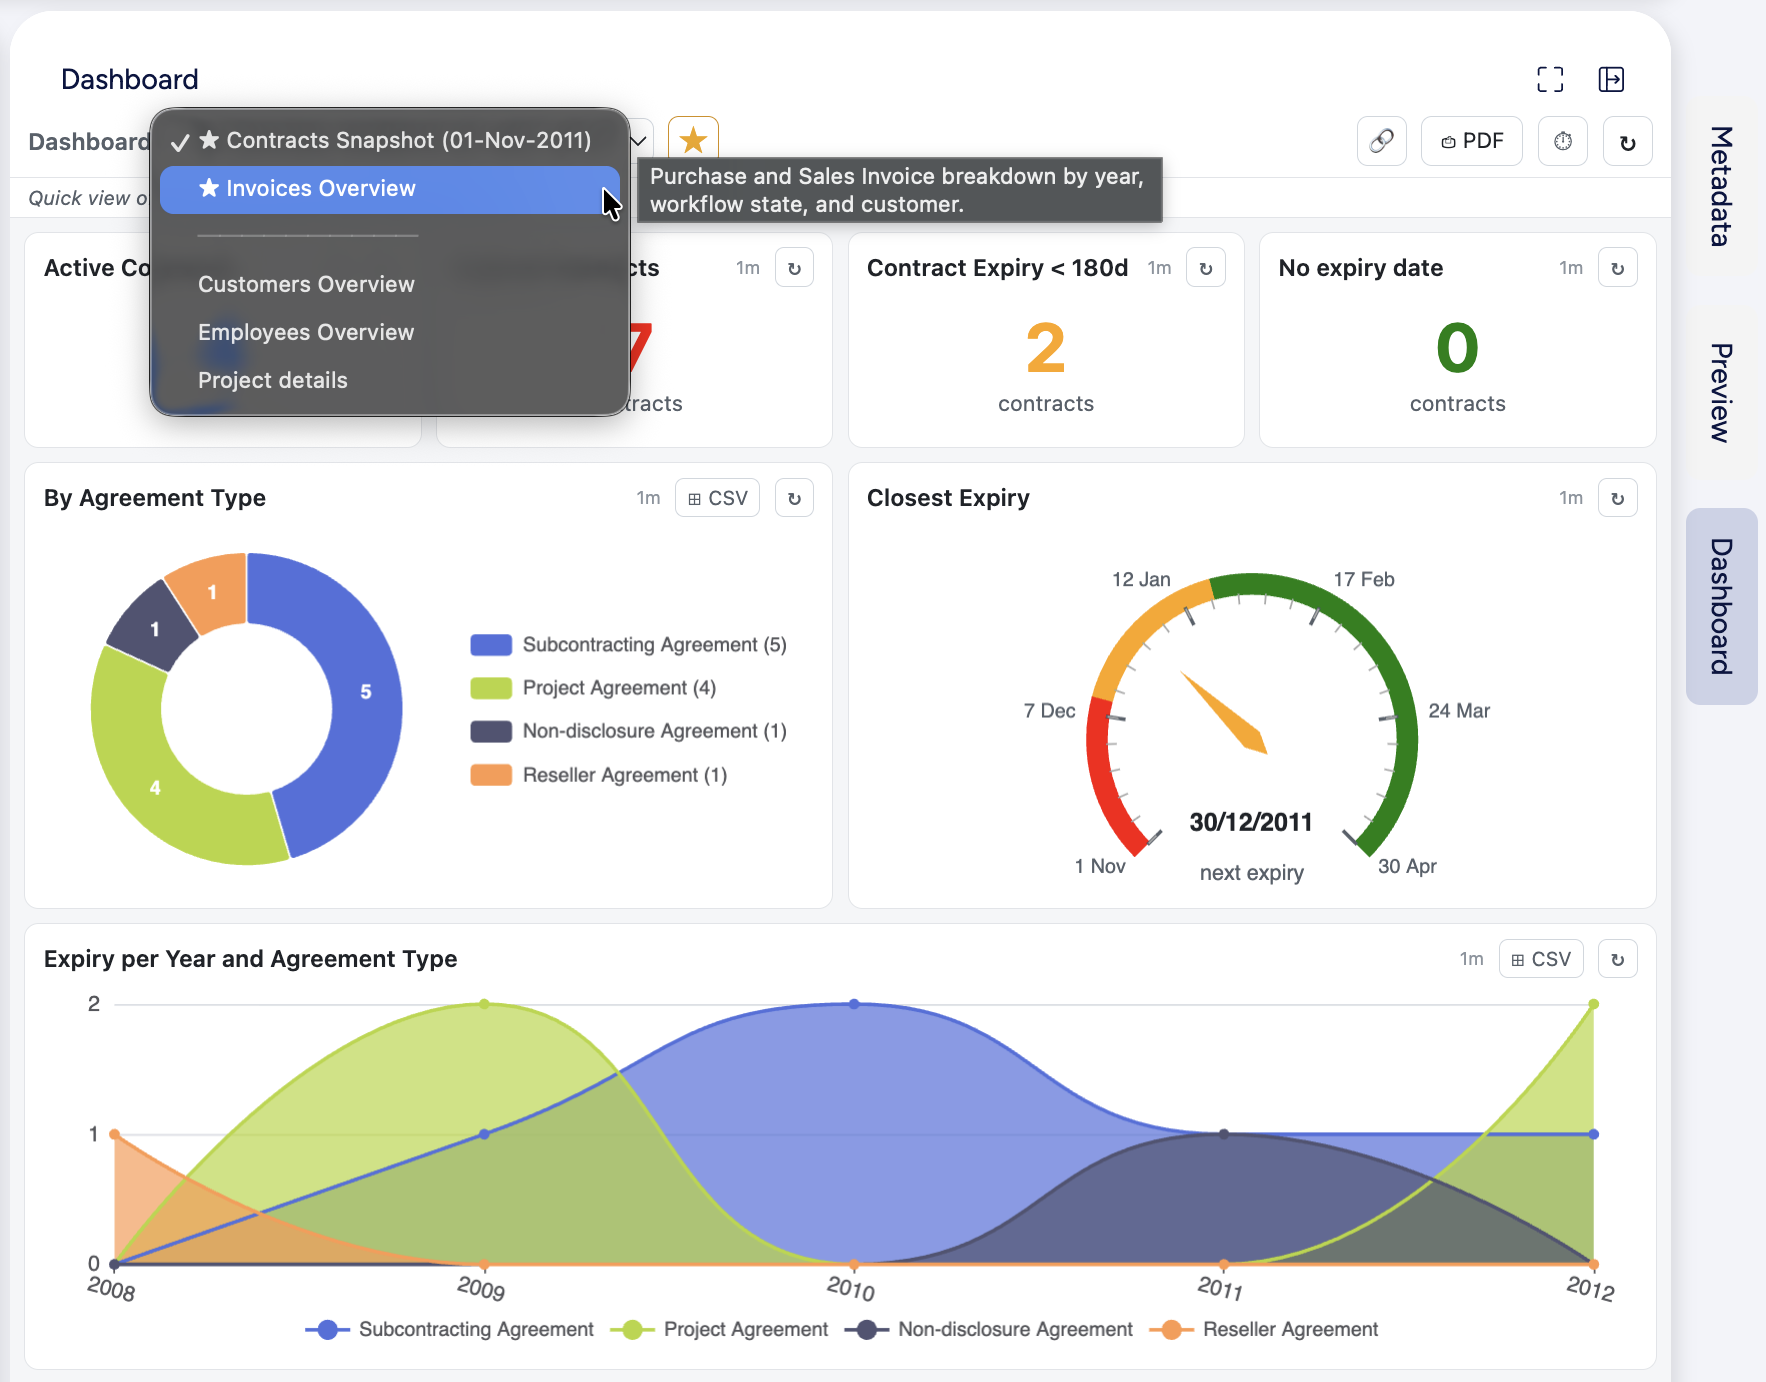Screen dimensions: 1766x1382
Task: Select Customers Overview dashboard
Action: [x=390, y=284]
